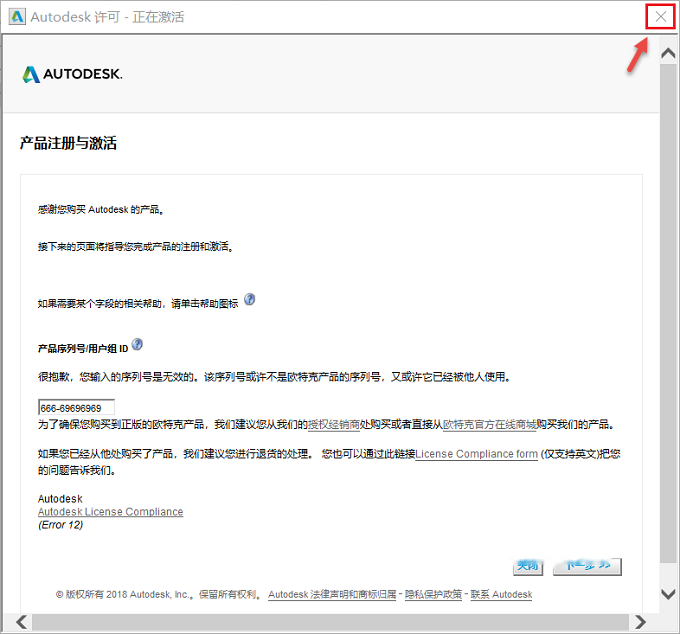The image size is (680, 634).
Task: Click the horizontal scrollbar right arrow
Action: (x=640, y=622)
